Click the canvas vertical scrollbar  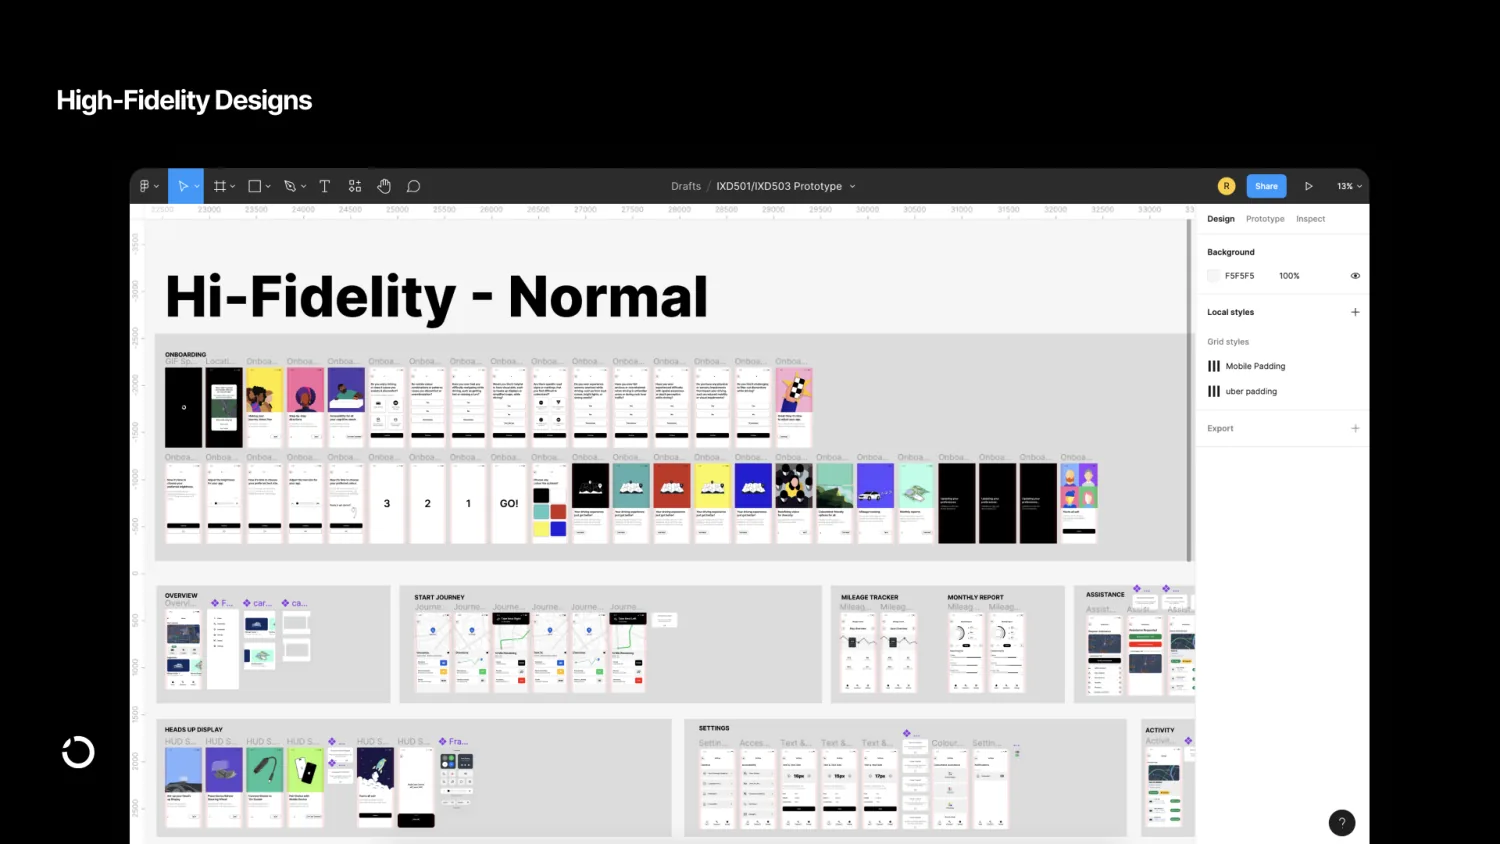point(1189,390)
